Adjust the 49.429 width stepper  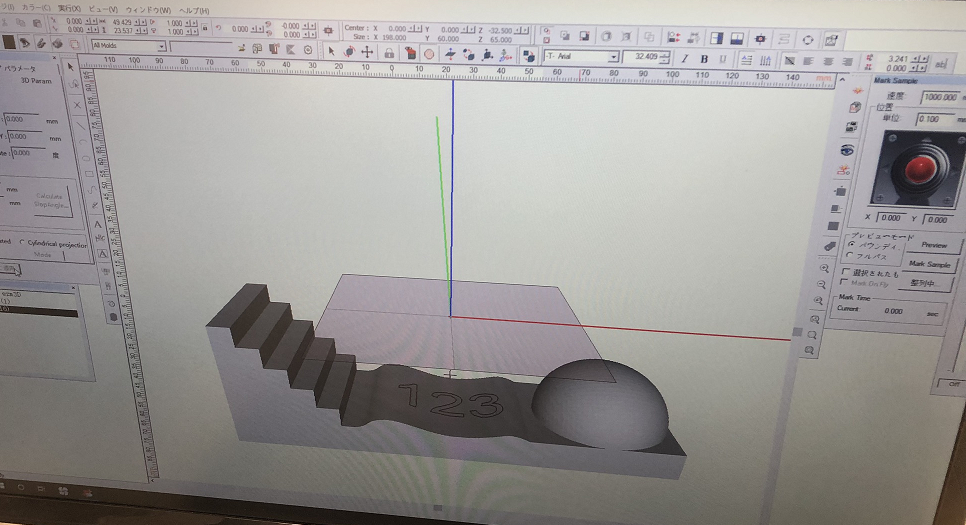coord(140,22)
